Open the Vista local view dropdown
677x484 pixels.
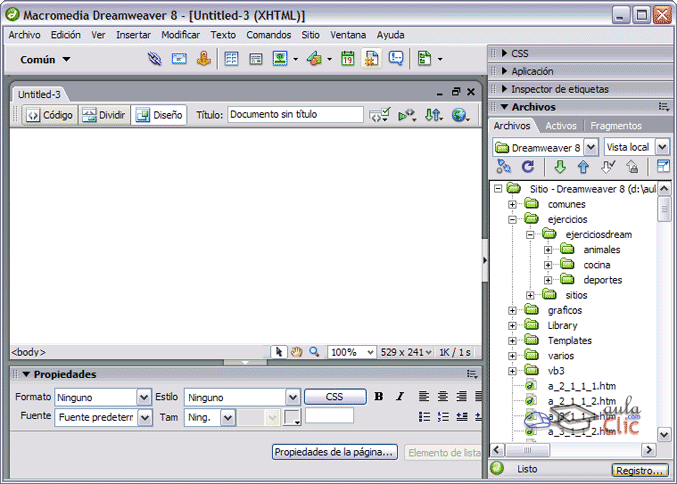pyautogui.click(x=662, y=147)
